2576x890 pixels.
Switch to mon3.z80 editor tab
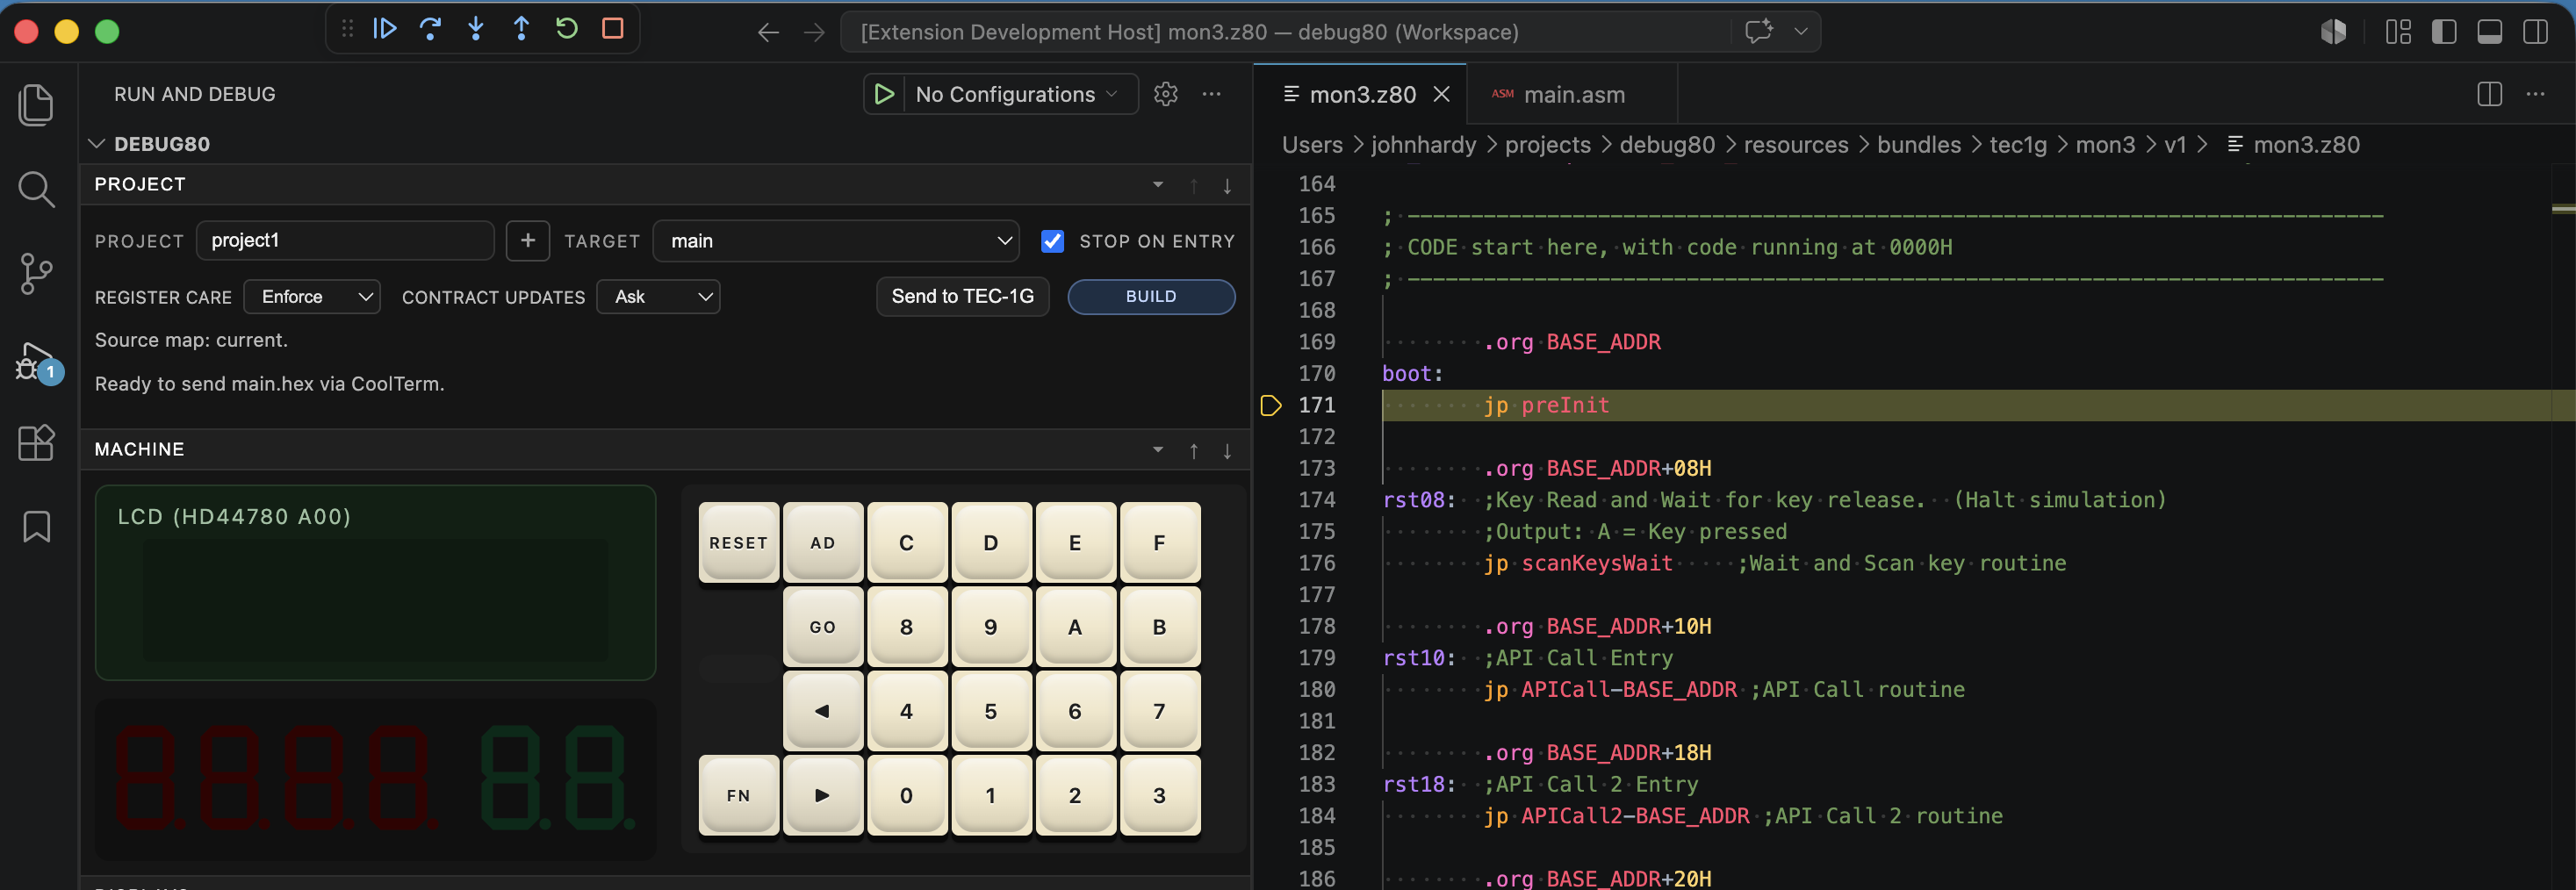pyautogui.click(x=1362, y=94)
